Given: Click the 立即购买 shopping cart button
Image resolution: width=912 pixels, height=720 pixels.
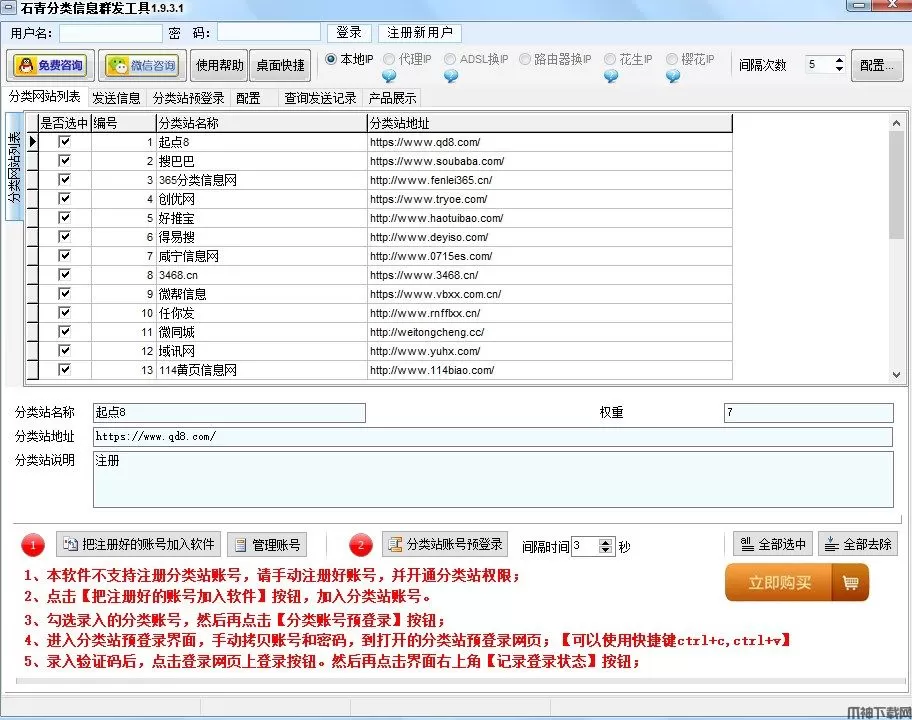Looking at the screenshot, I should [796, 582].
